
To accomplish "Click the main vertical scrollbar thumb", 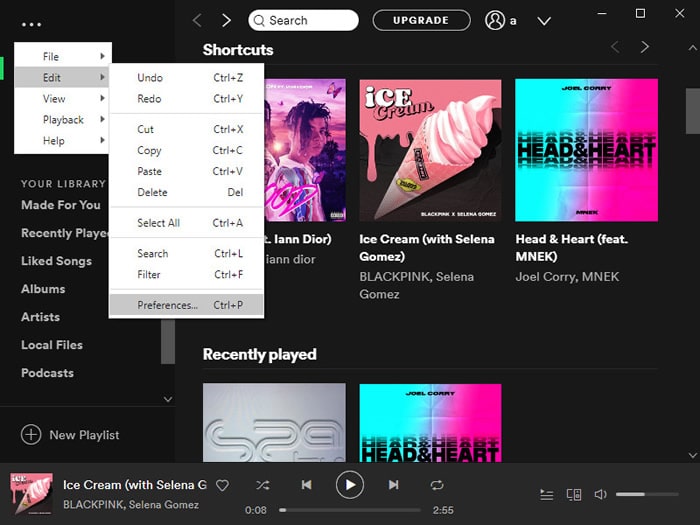I will click(x=692, y=111).
